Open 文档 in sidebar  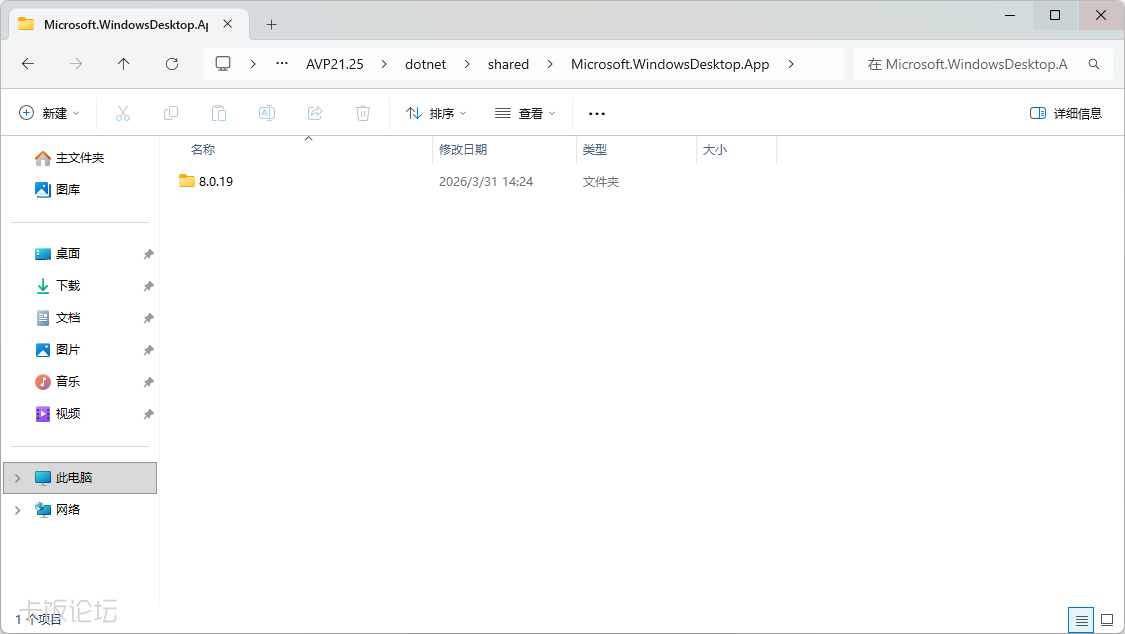[57, 318]
